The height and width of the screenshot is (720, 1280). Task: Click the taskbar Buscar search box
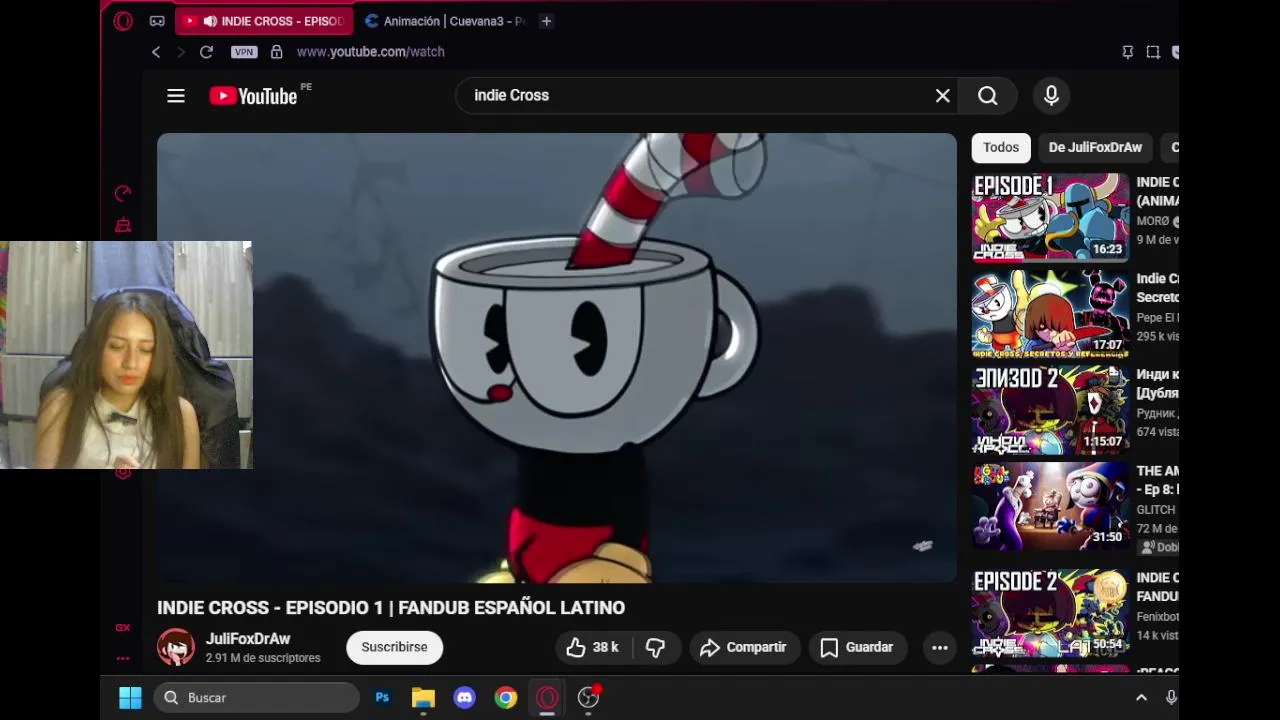tap(256, 698)
